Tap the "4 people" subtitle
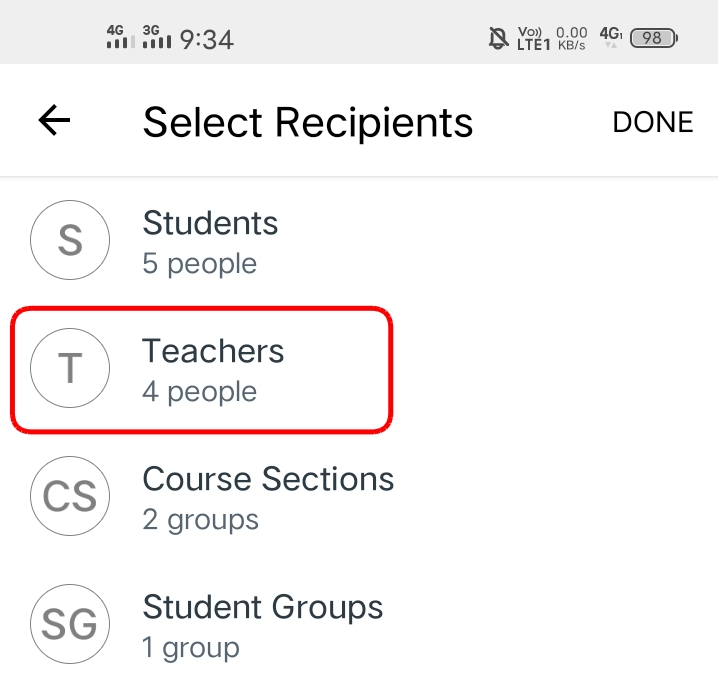Image resolution: width=718 pixels, height=690 pixels. pos(199,392)
